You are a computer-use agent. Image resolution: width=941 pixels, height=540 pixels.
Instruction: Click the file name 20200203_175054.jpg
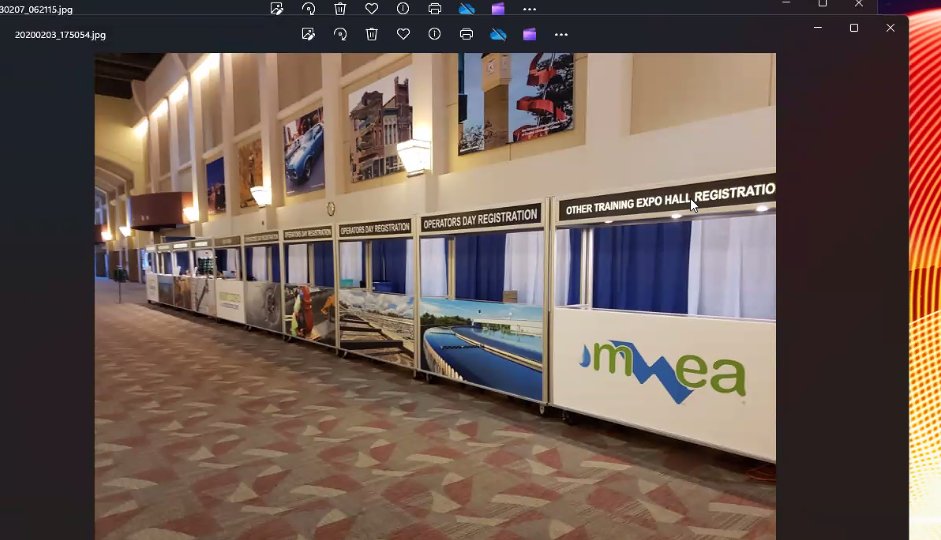60,35
